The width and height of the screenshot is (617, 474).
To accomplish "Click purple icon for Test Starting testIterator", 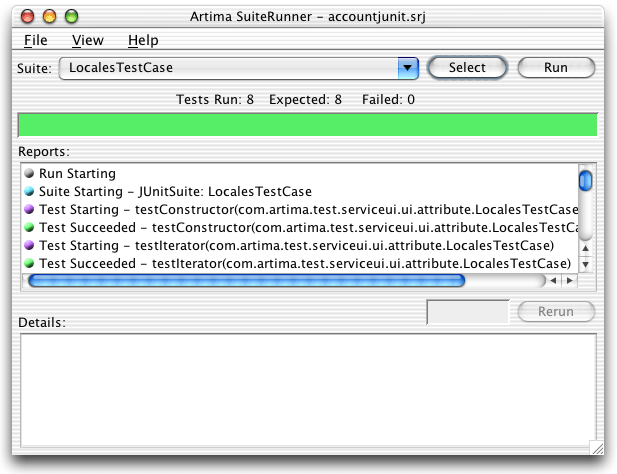I will pos(29,245).
